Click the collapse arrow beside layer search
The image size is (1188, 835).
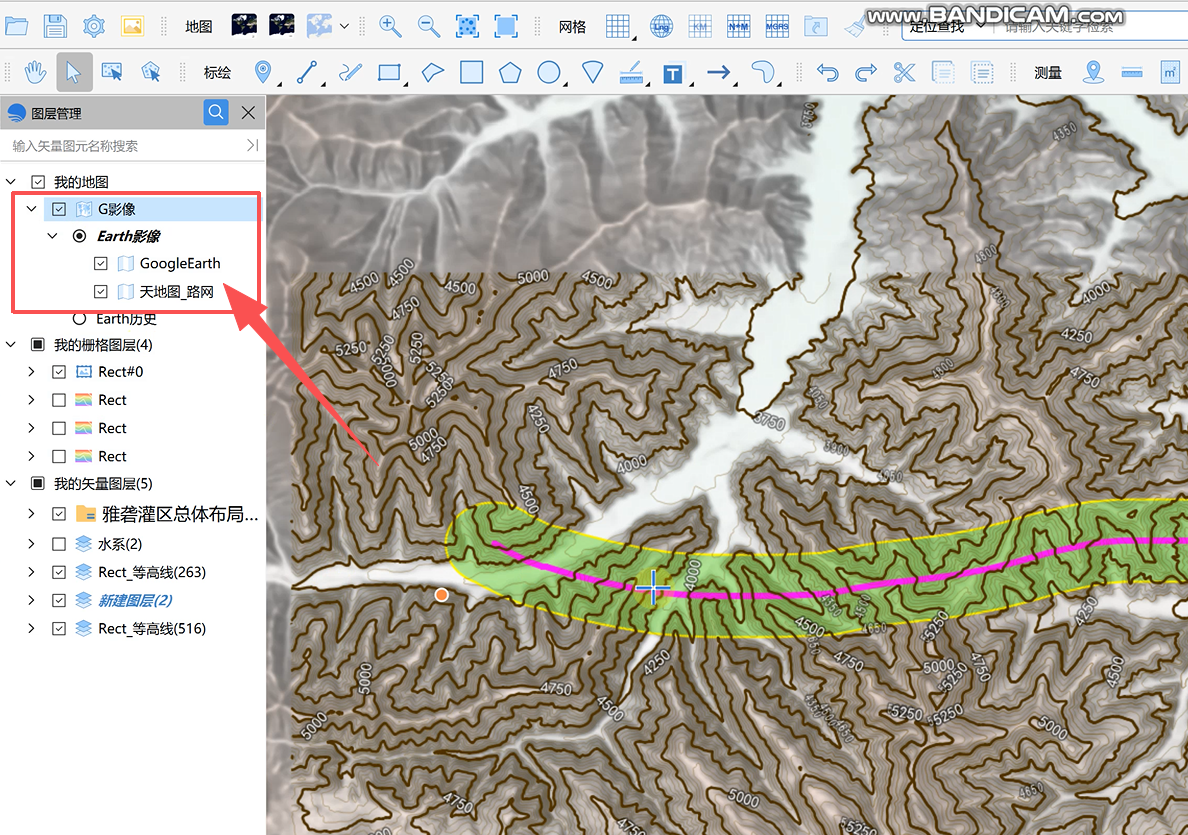pyautogui.click(x=252, y=145)
